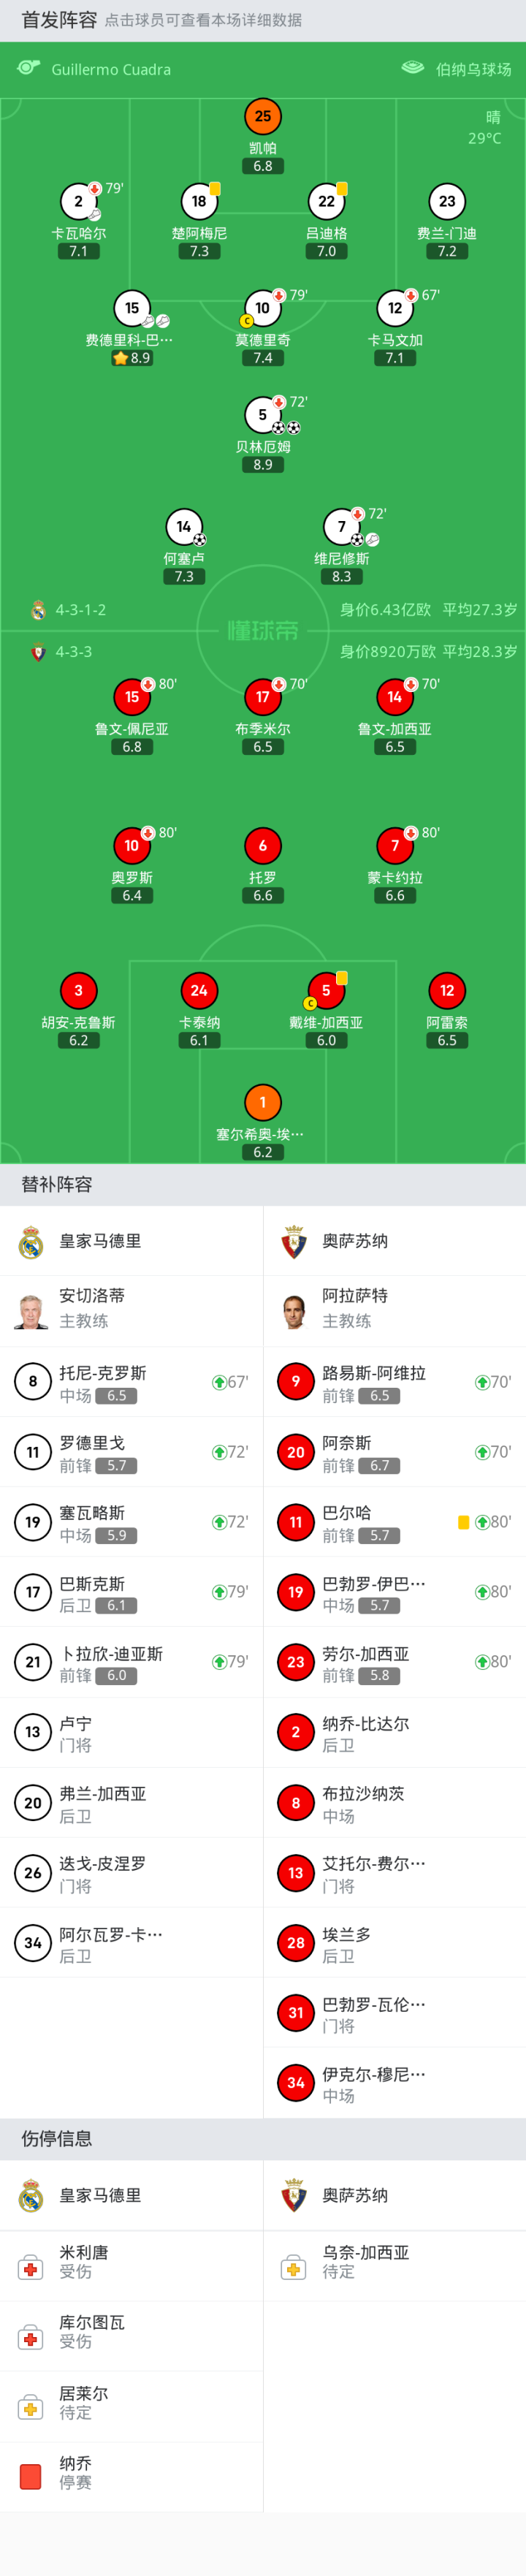Tap 费德里科-巴尔韦德 8.9 star rating badge
Screen dimensions: 526x2576
pos(132,358)
